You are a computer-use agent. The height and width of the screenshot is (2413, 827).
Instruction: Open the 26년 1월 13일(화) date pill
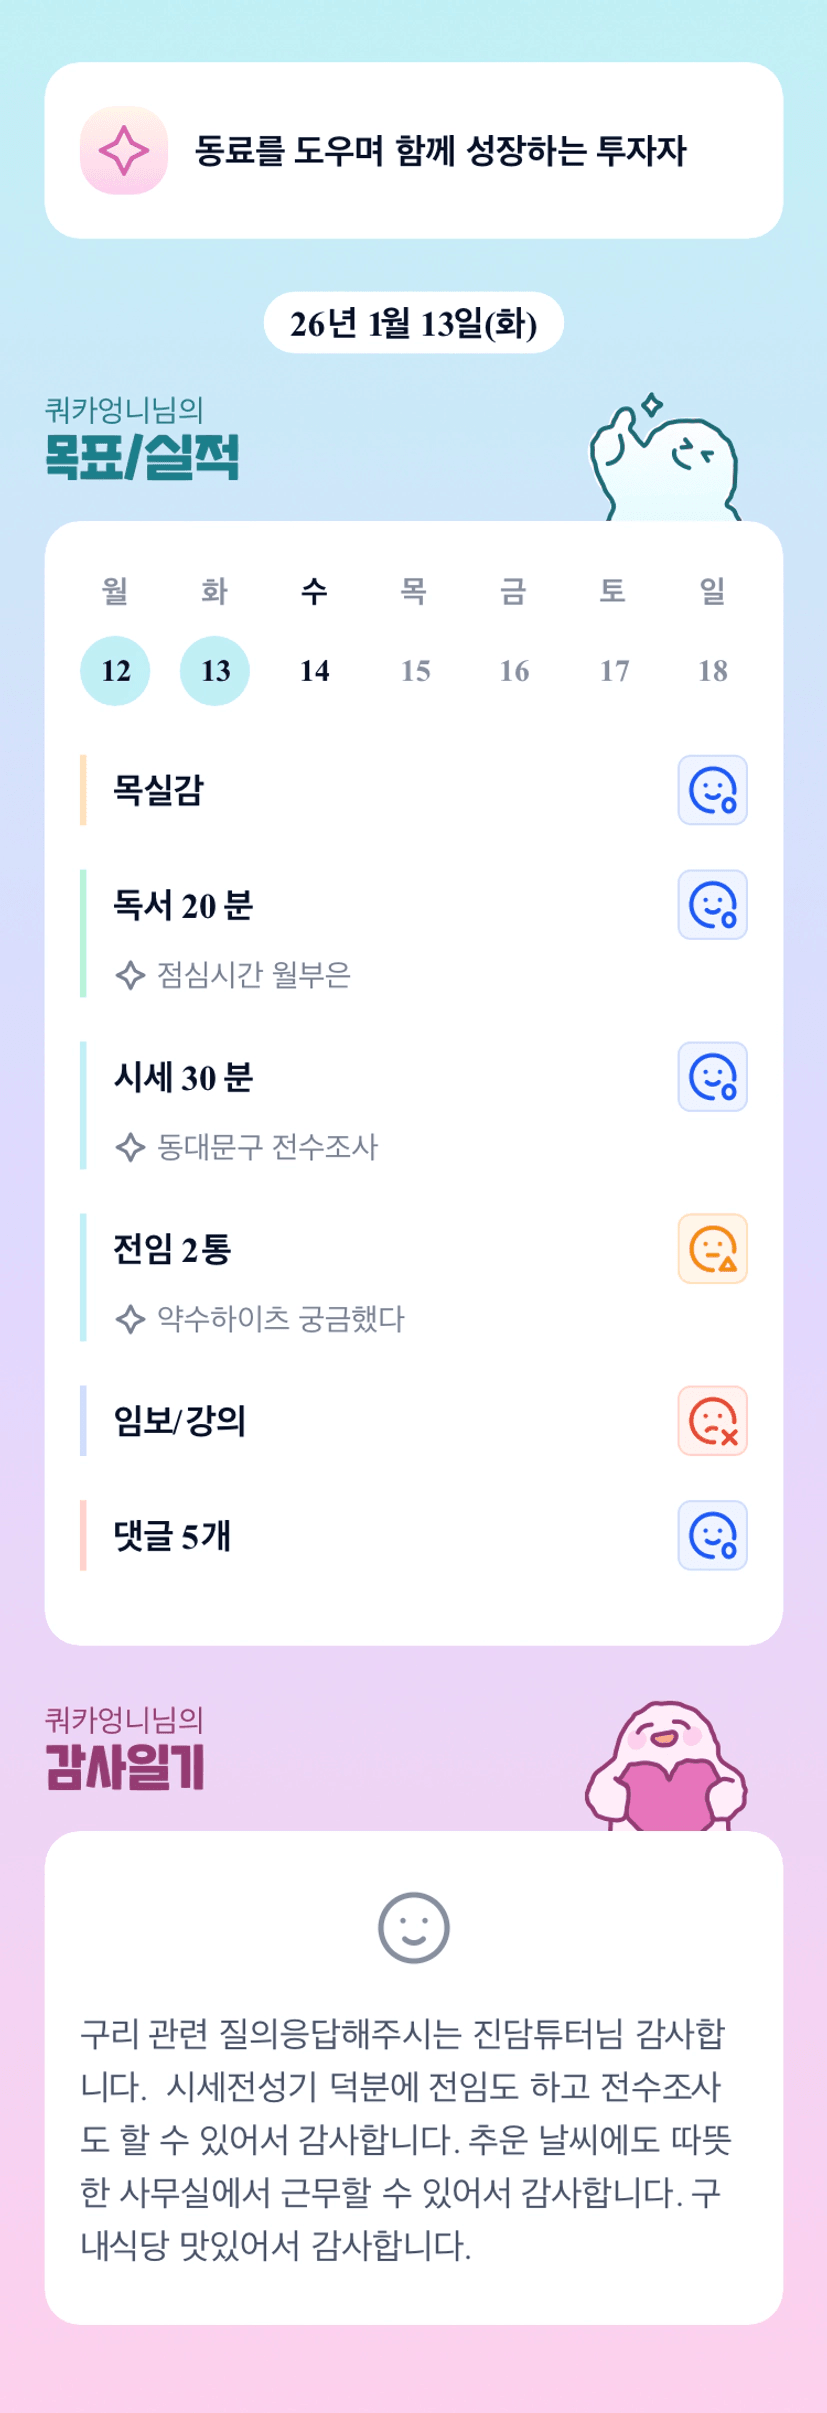click(x=413, y=323)
